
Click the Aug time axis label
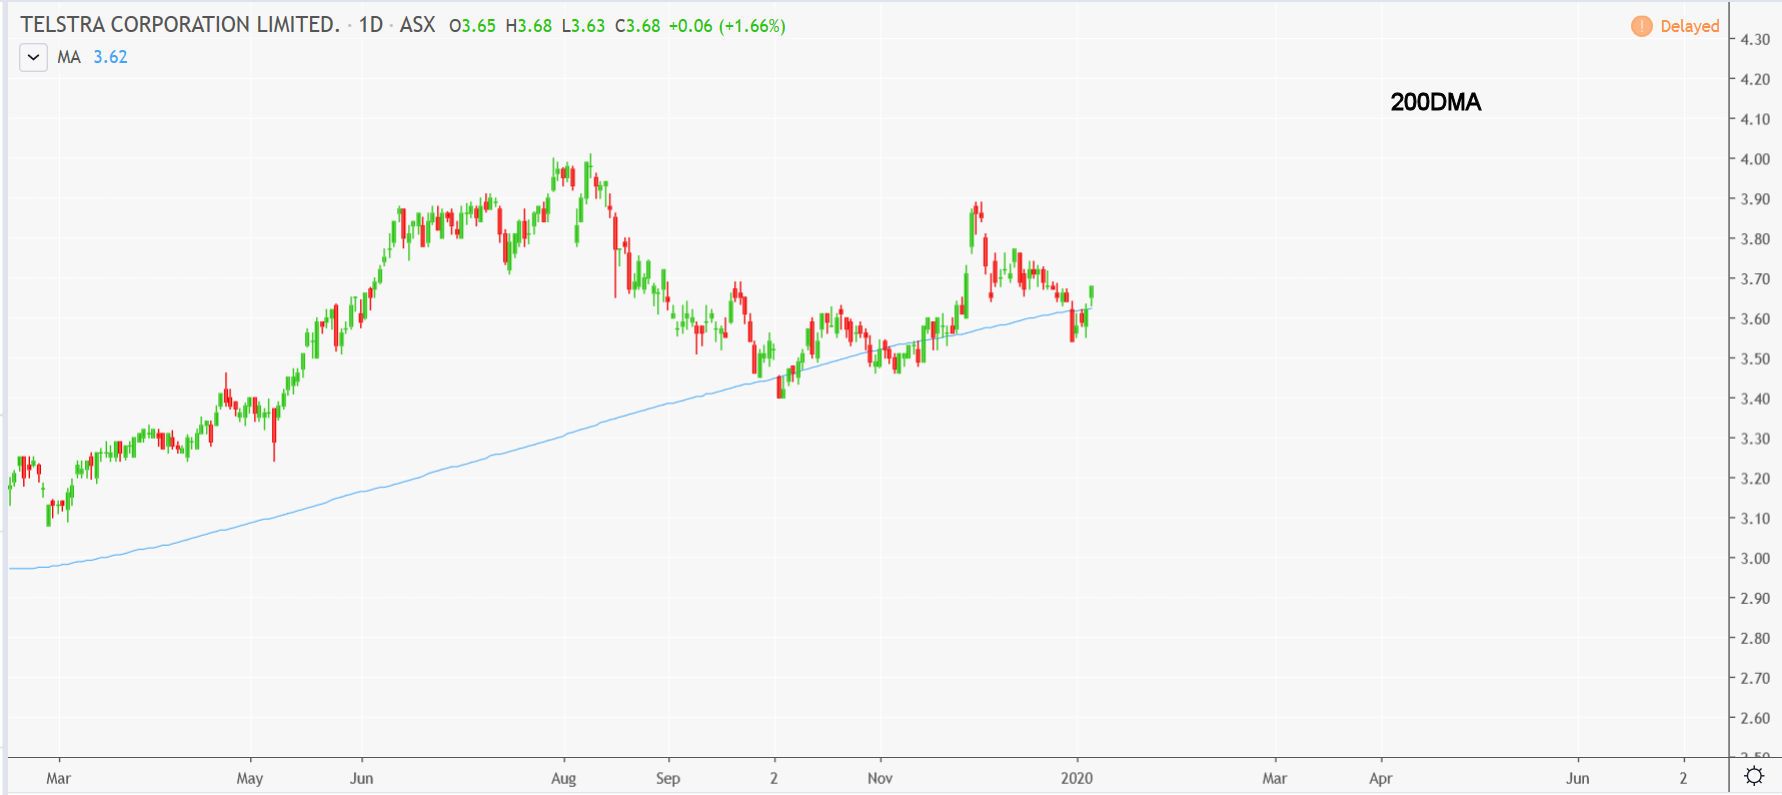[564, 778]
